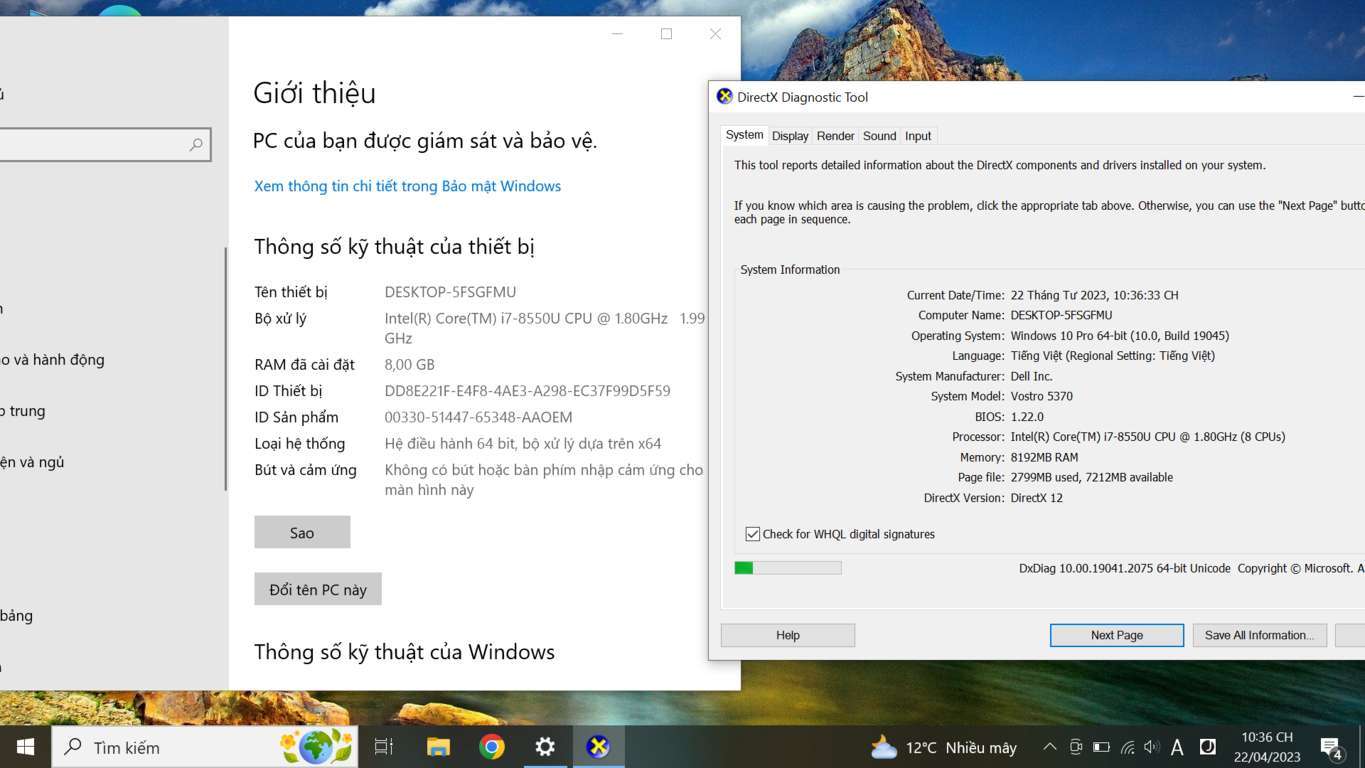The height and width of the screenshot is (768, 1365).
Task: Open Task View from the taskbar
Action: (384, 747)
